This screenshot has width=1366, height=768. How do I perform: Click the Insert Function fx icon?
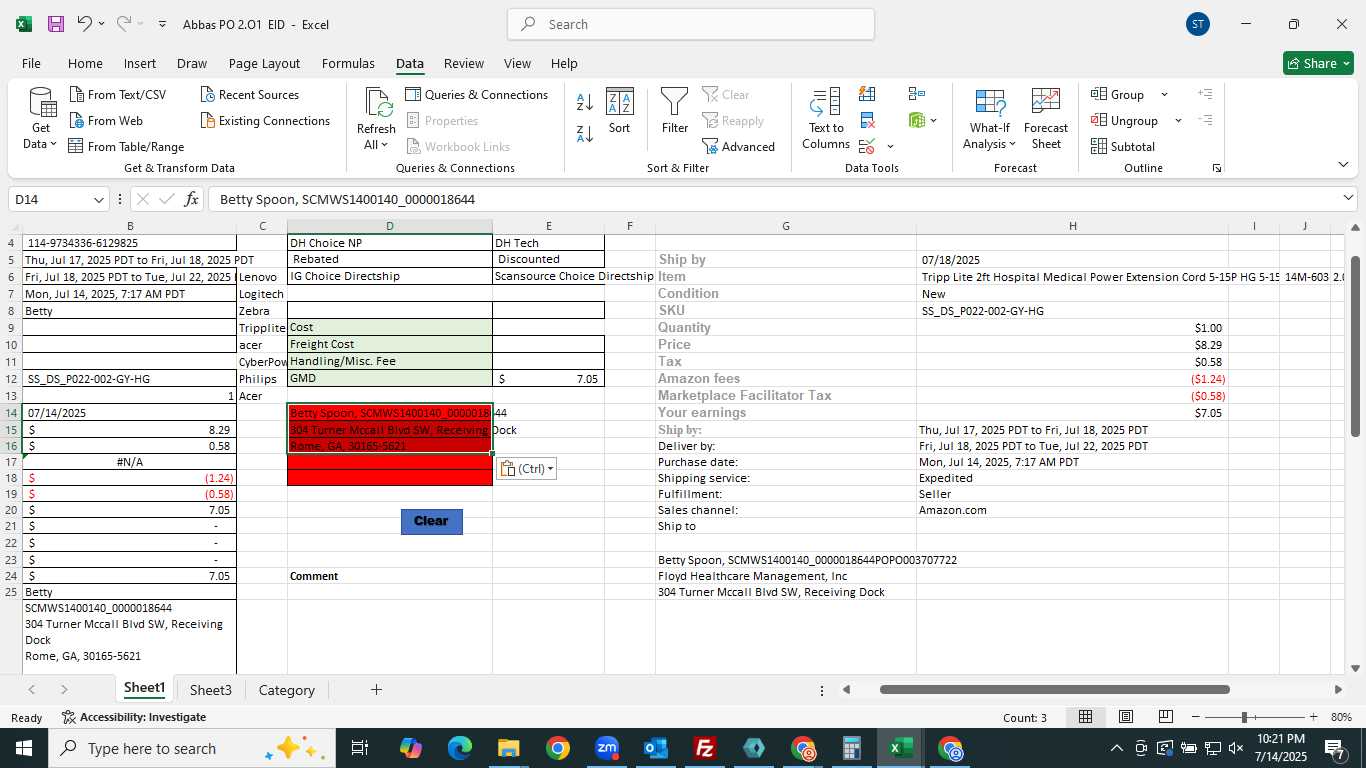192,199
